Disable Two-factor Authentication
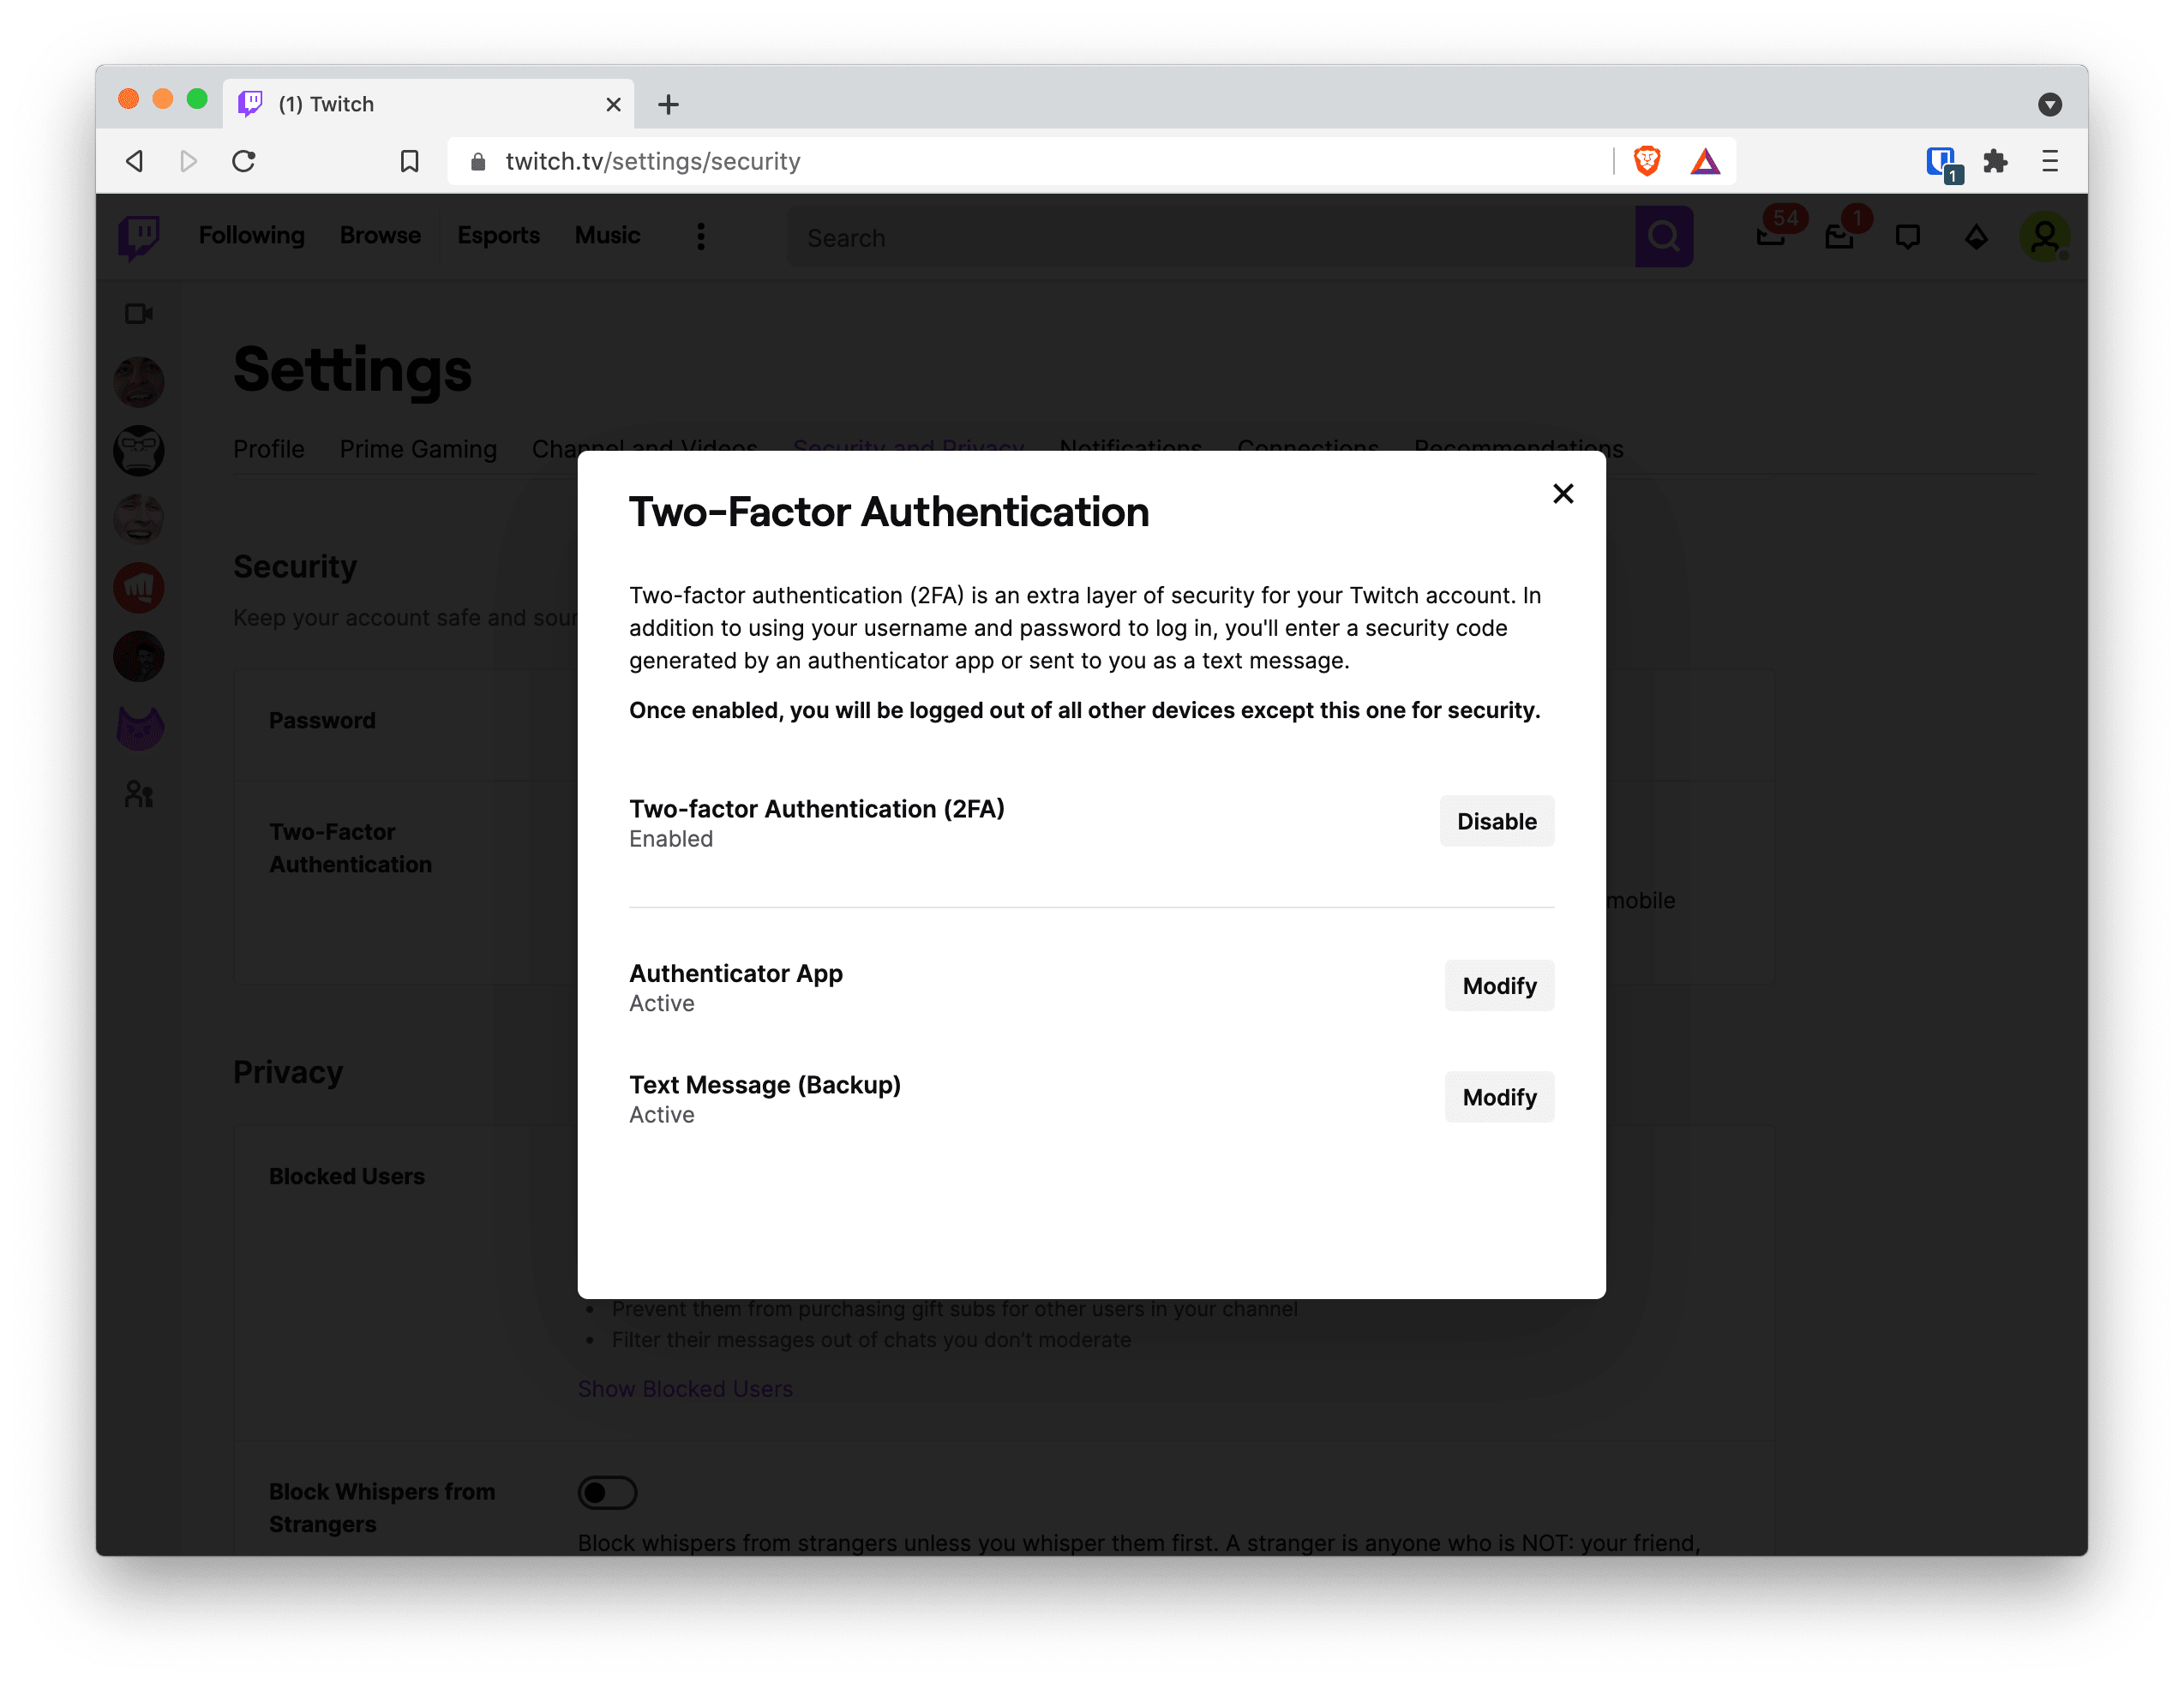 point(1496,821)
